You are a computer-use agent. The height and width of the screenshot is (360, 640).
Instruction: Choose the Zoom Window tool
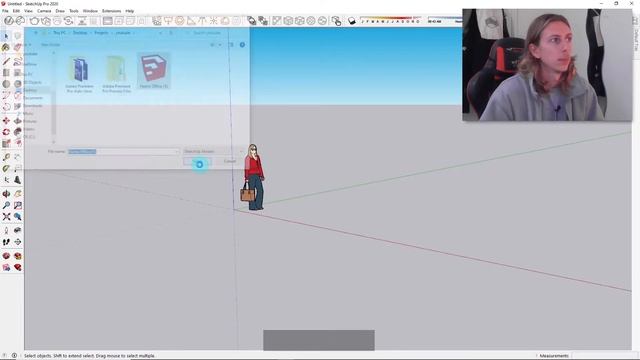point(18,205)
